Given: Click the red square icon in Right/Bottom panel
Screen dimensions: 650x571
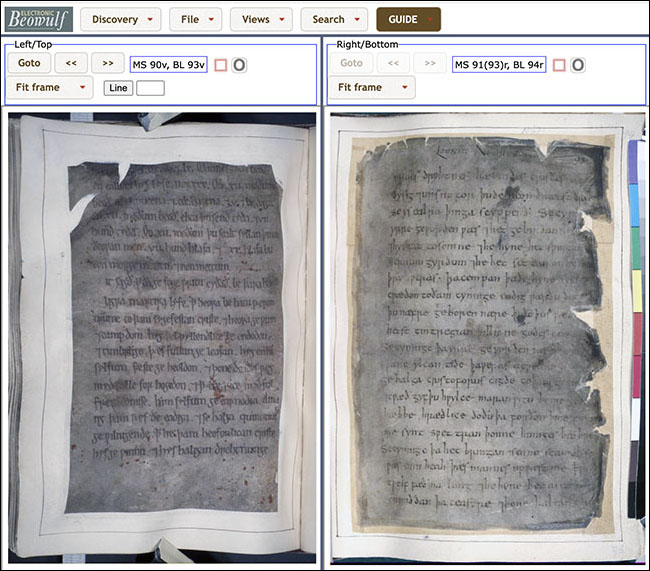Looking at the screenshot, I should click(559, 65).
